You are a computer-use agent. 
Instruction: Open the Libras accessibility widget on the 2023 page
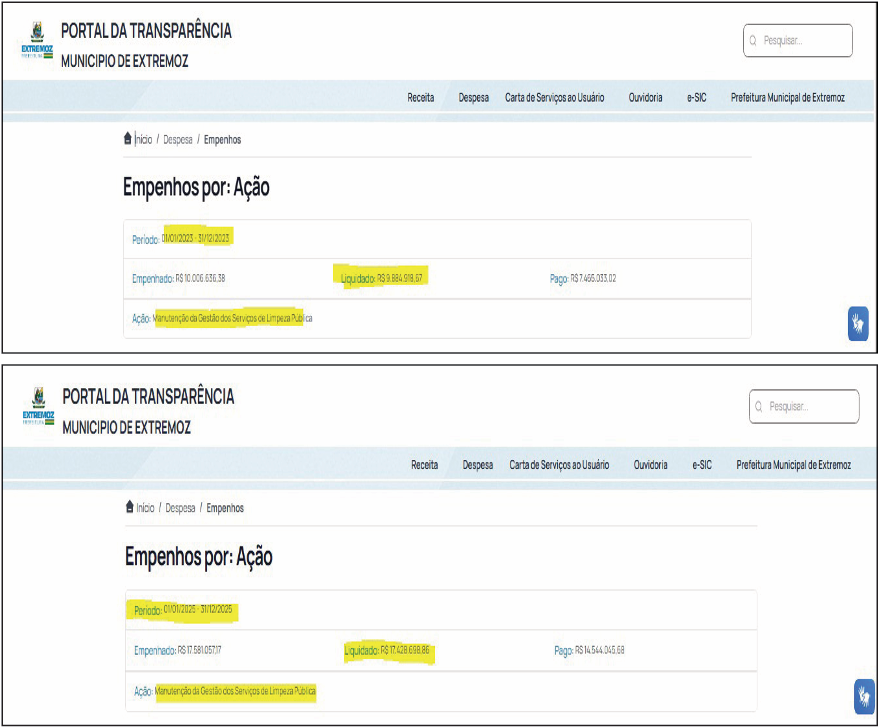click(858, 323)
